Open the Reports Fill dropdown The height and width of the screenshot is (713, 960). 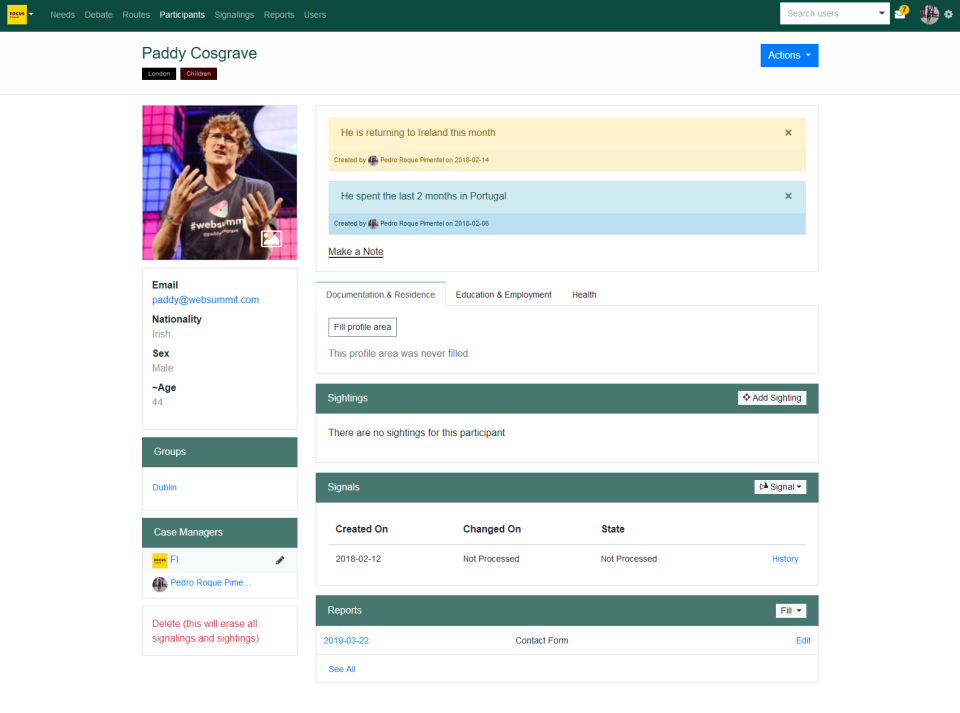[790, 611]
